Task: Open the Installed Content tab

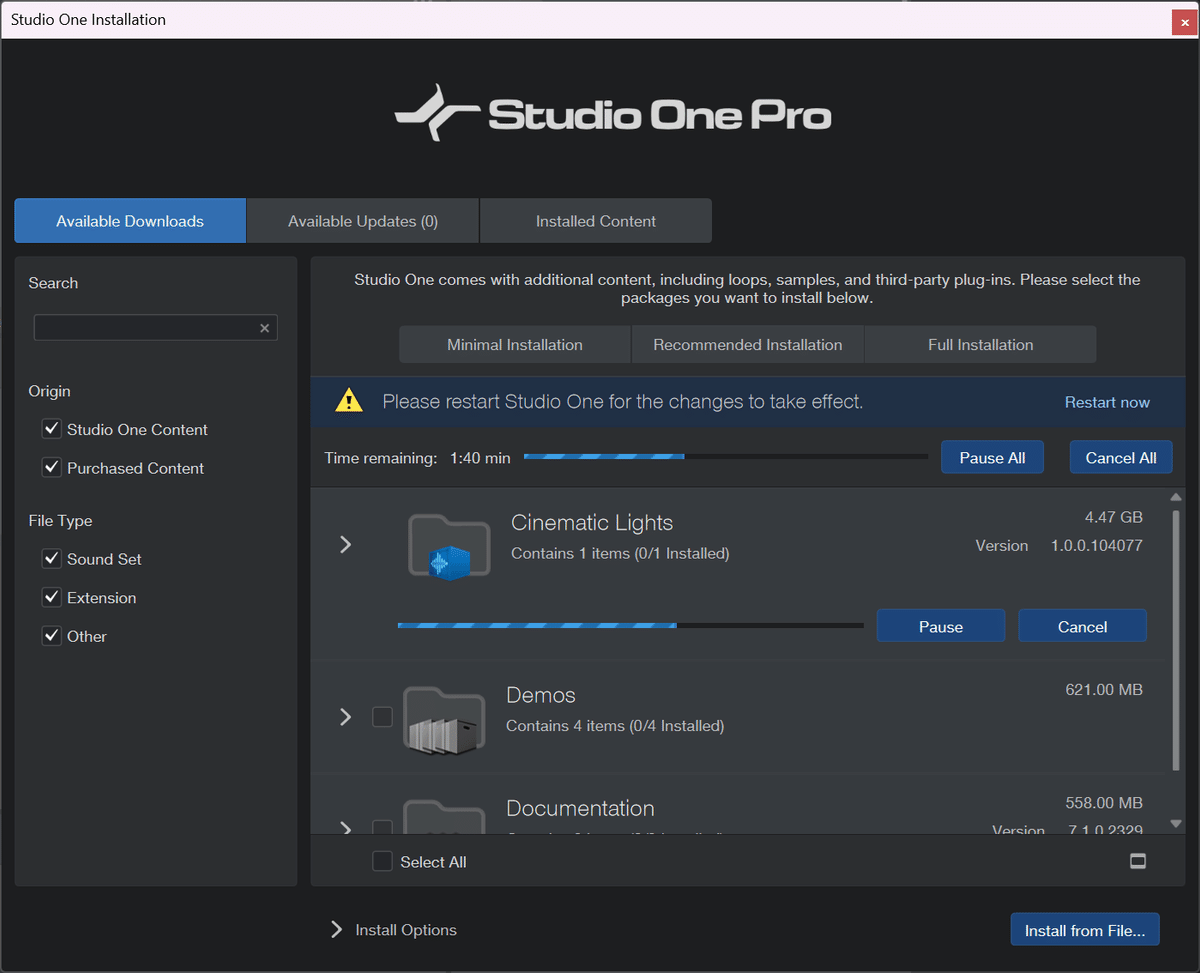Action: [596, 221]
